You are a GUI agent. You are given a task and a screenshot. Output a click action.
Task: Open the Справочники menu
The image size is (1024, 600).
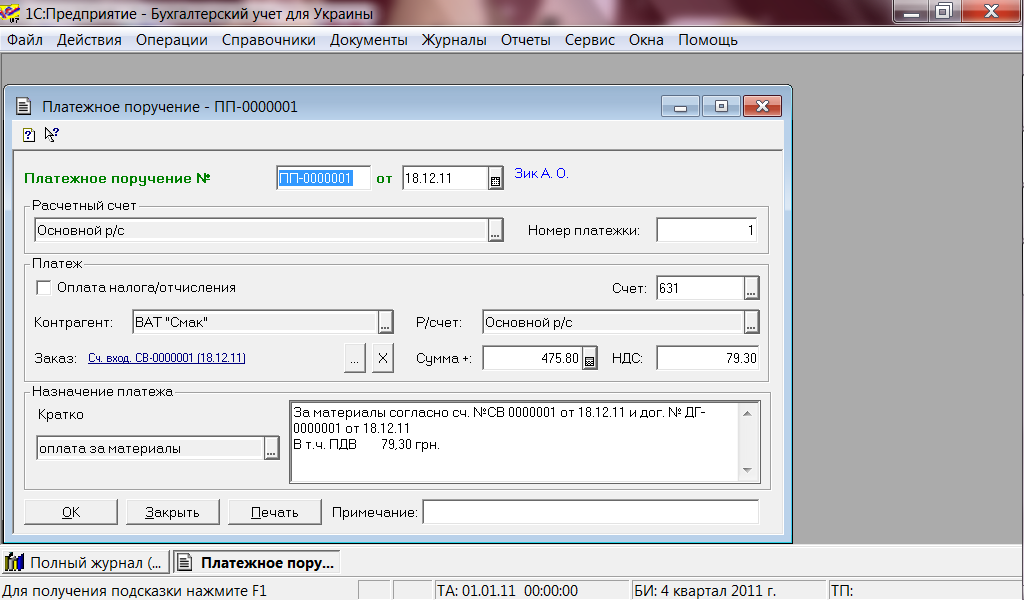click(x=268, y=40)
